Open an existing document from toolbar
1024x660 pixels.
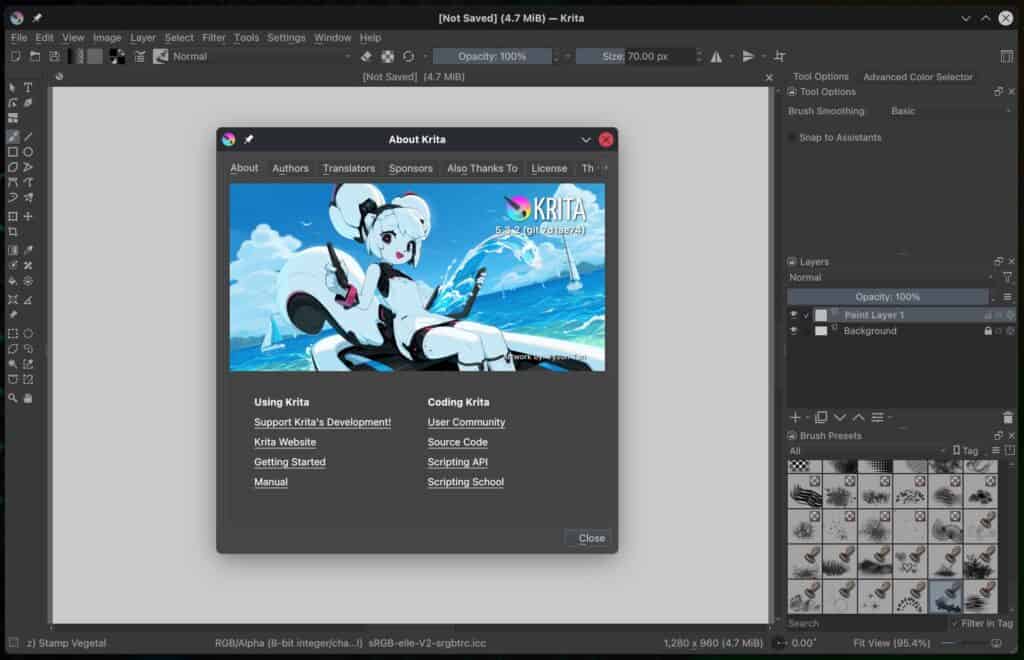pos(35,57)
